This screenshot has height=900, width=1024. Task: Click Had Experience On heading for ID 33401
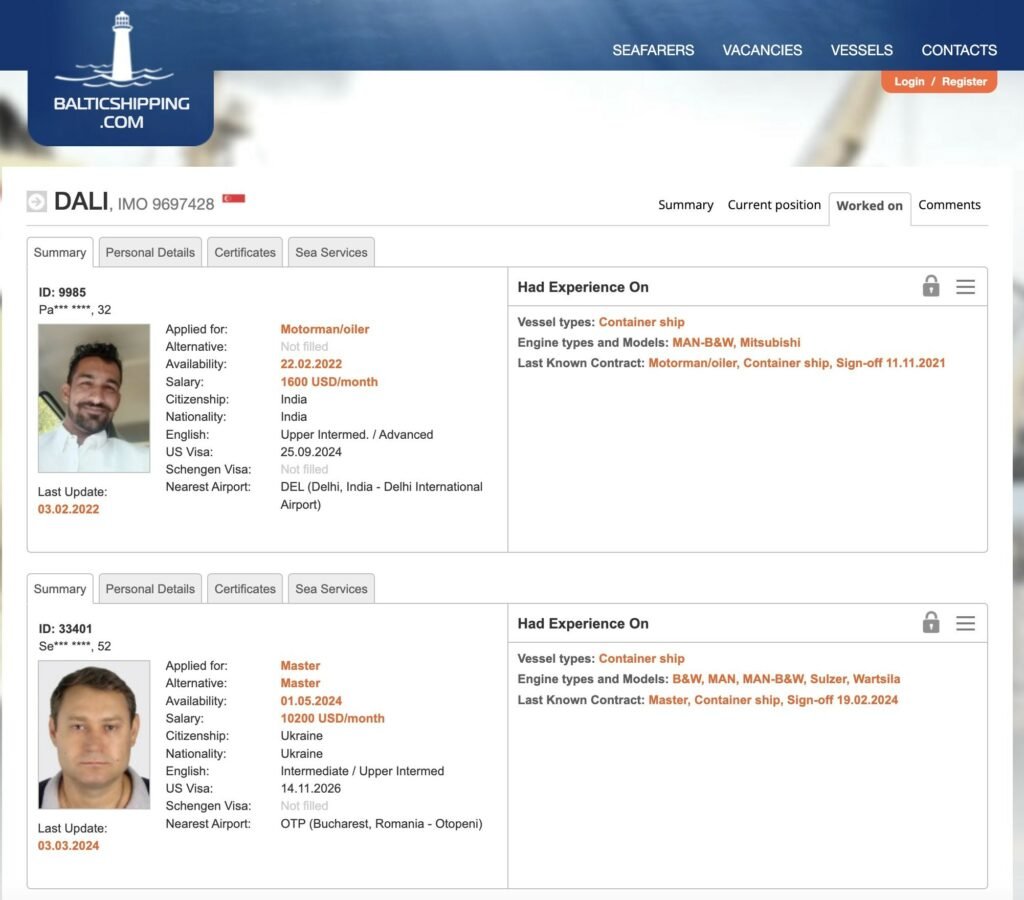583,623
